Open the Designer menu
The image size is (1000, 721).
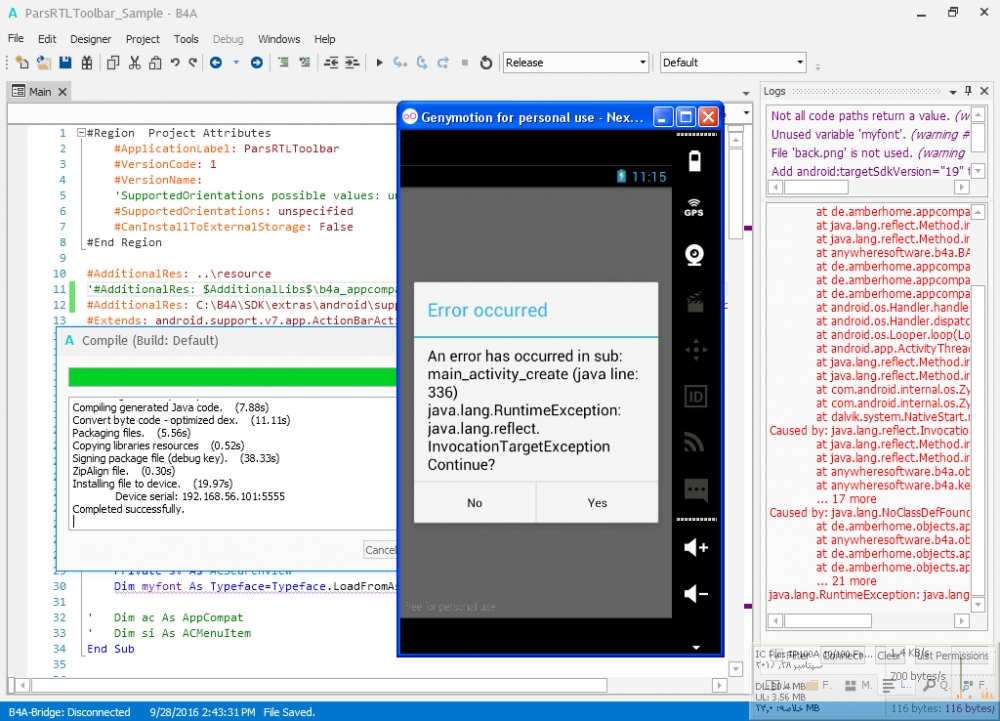[90, 39]
